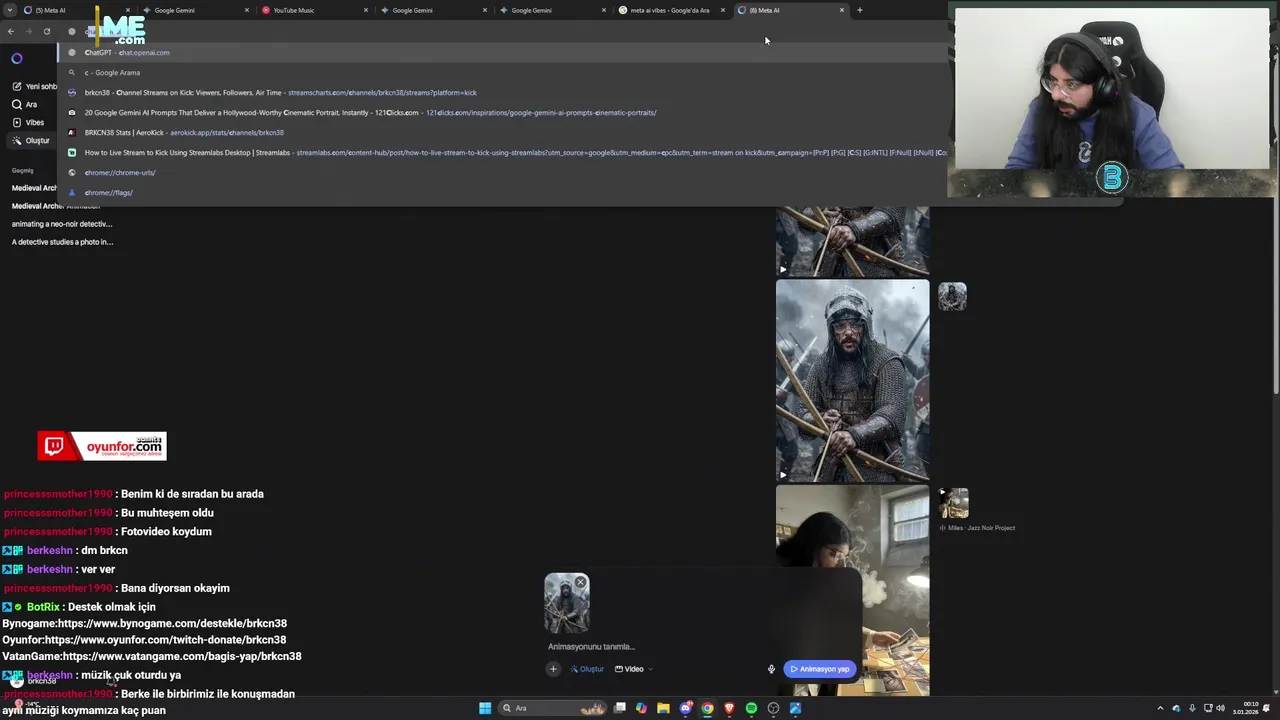
Task: Go back with the browser back arrow
Action: [x=11, y=31]
